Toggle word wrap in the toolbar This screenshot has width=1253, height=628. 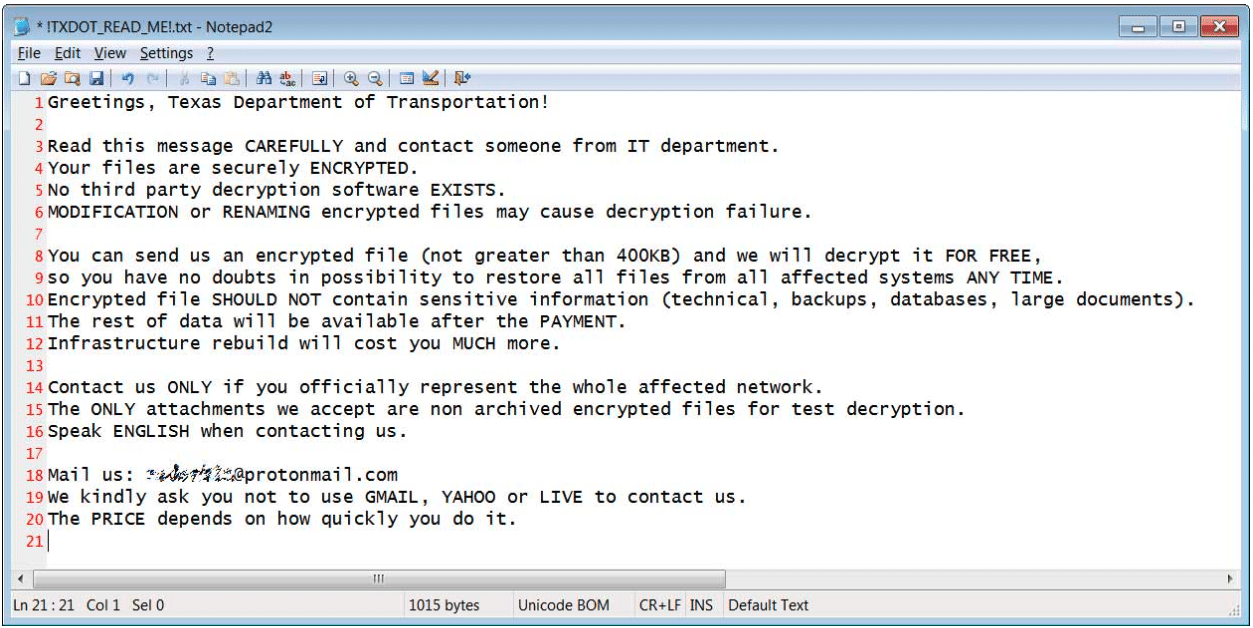pyautogui.click(x=320, y=78)
